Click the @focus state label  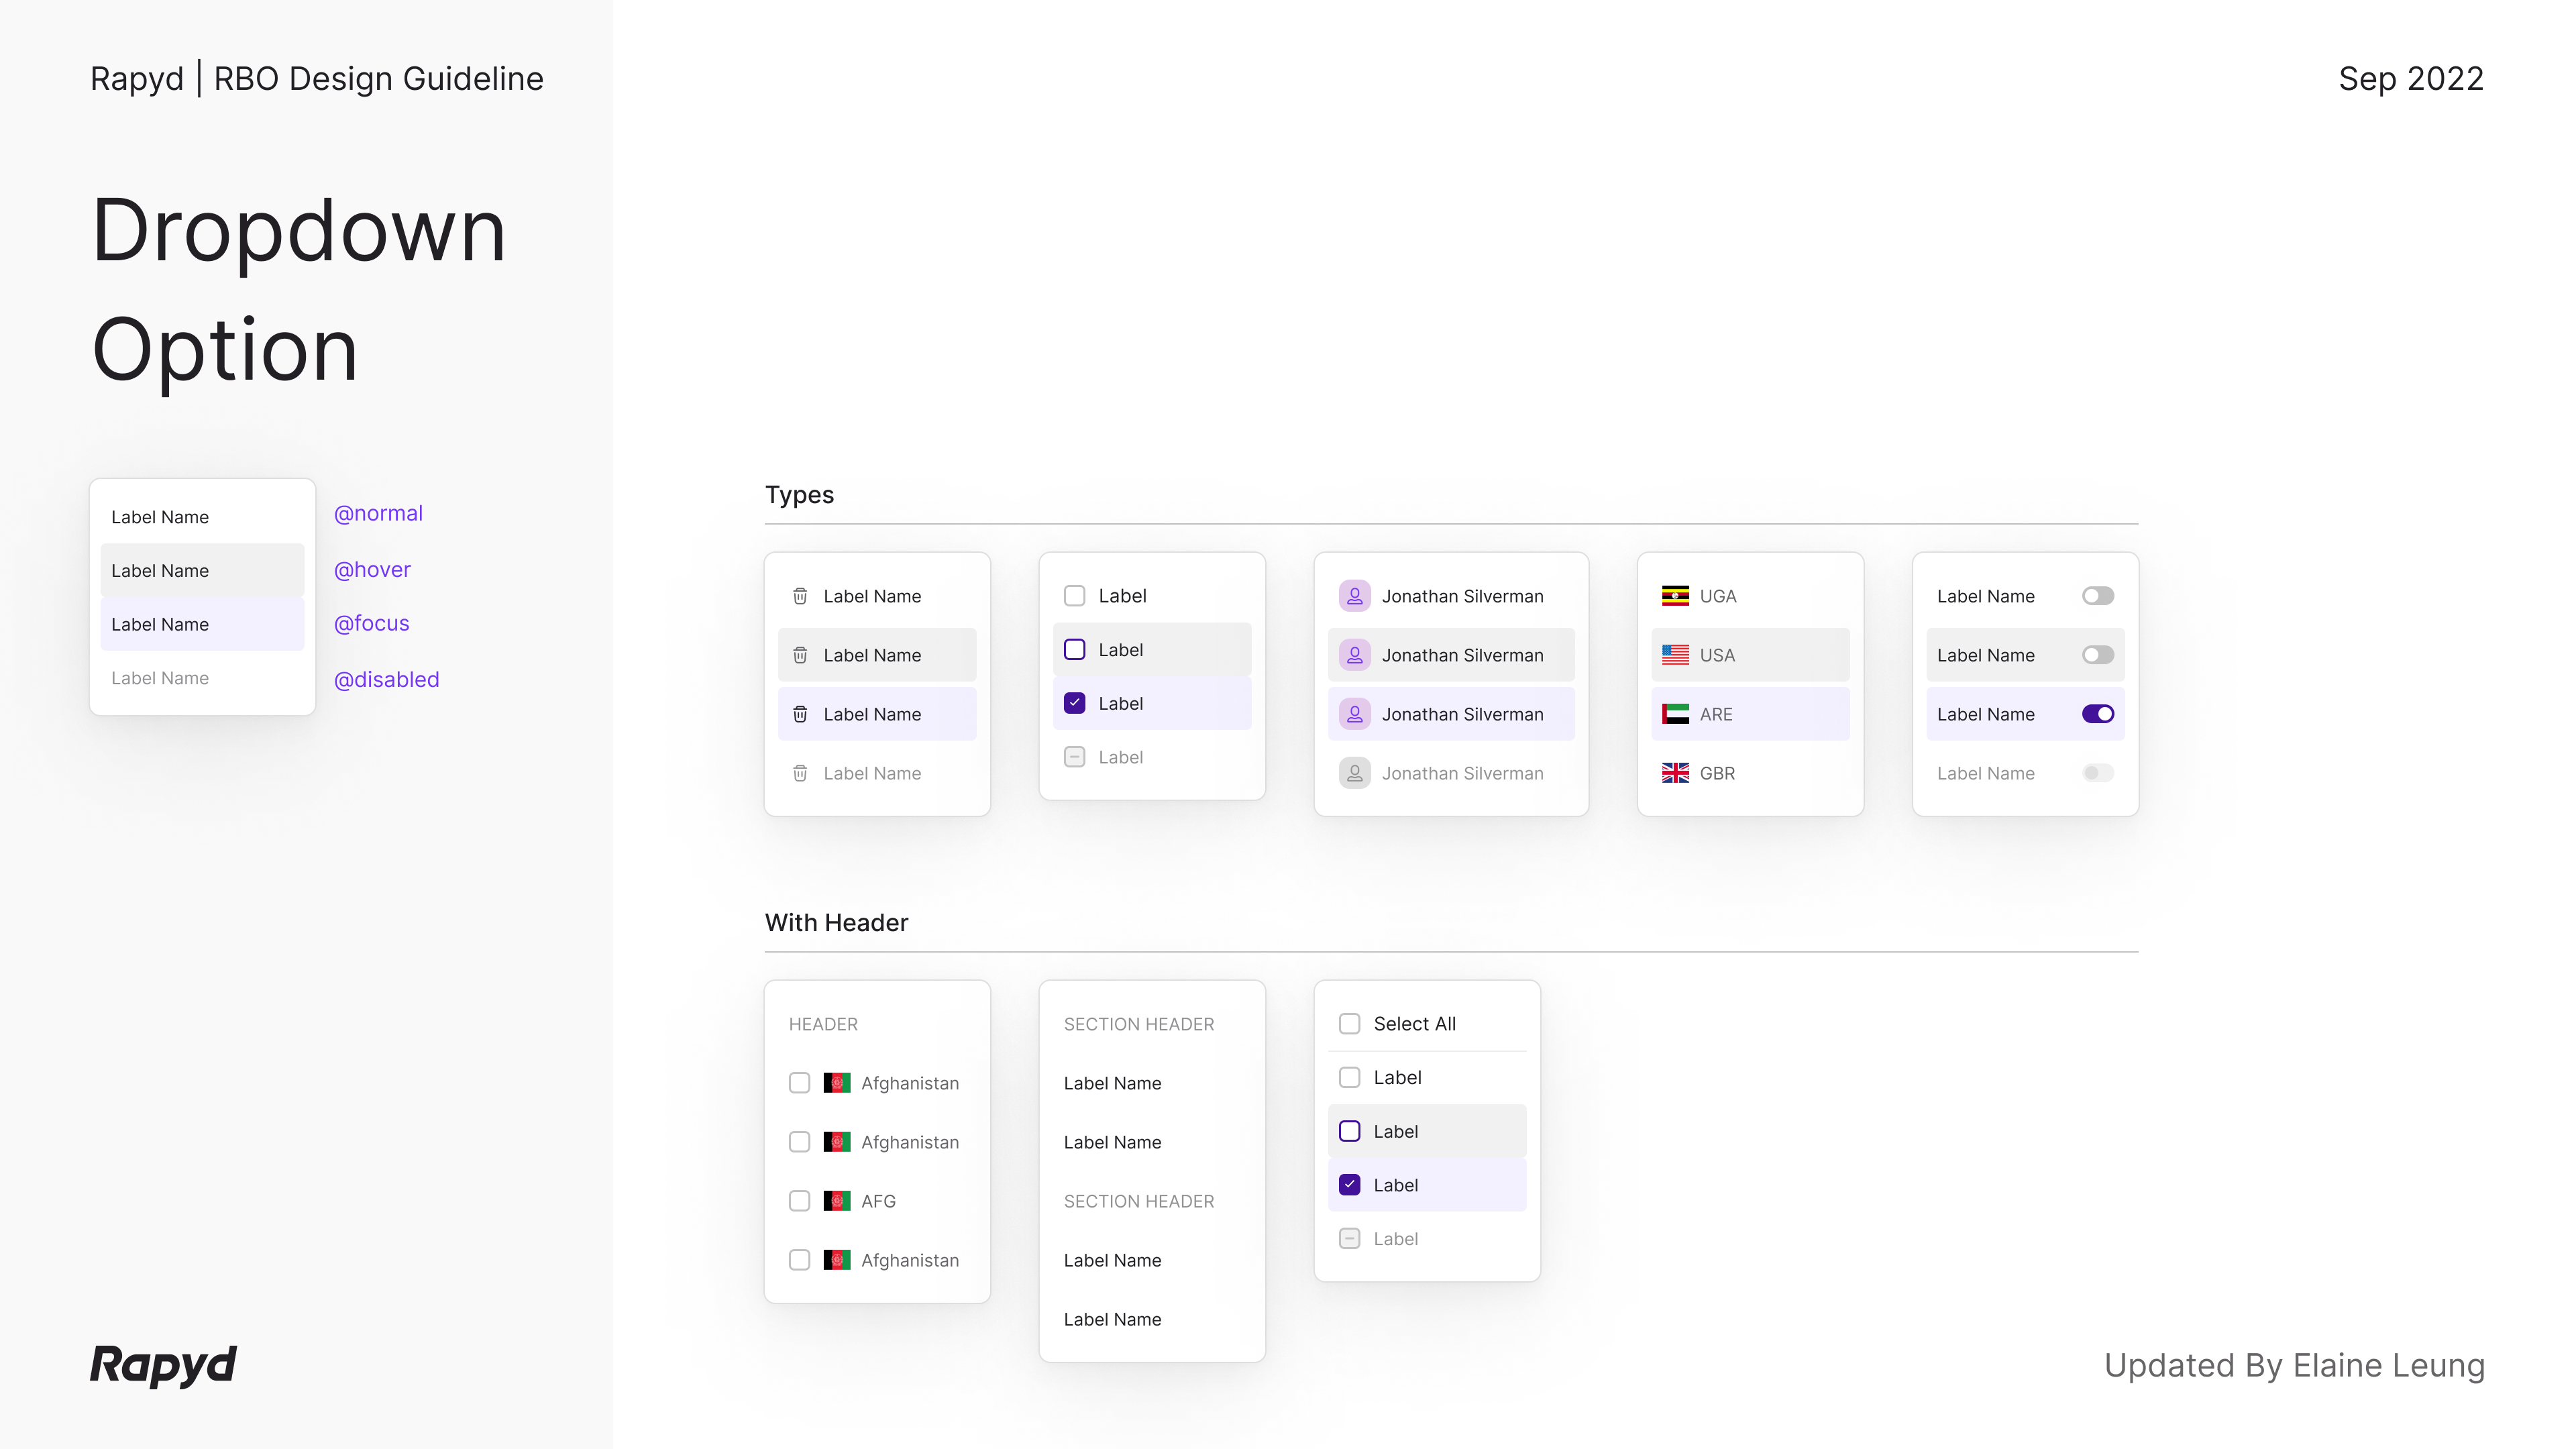tap(371, 624)
